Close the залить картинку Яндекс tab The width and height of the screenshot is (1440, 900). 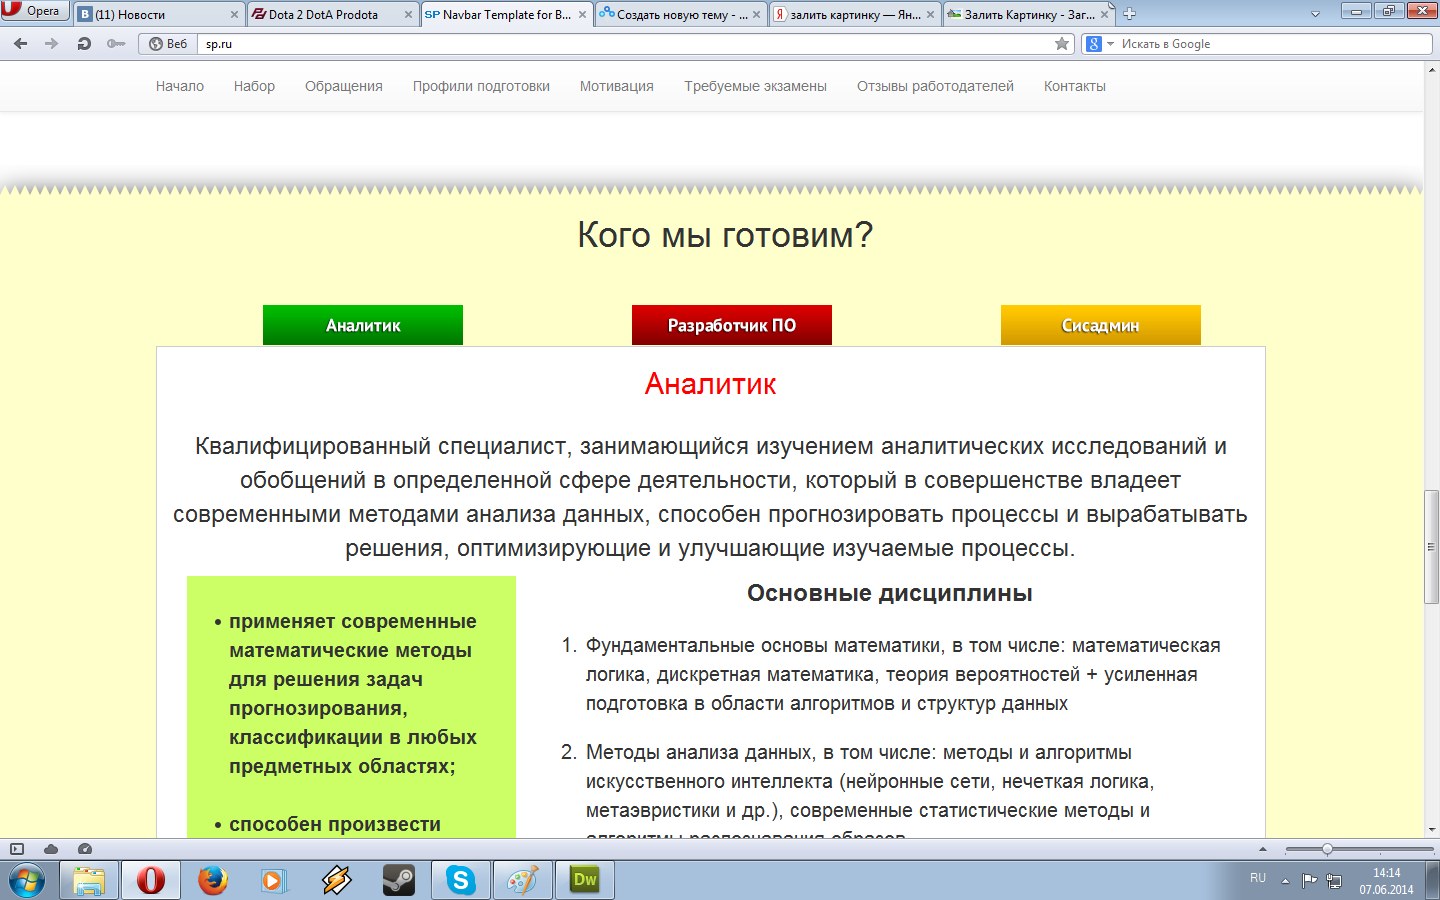point(930,15)
